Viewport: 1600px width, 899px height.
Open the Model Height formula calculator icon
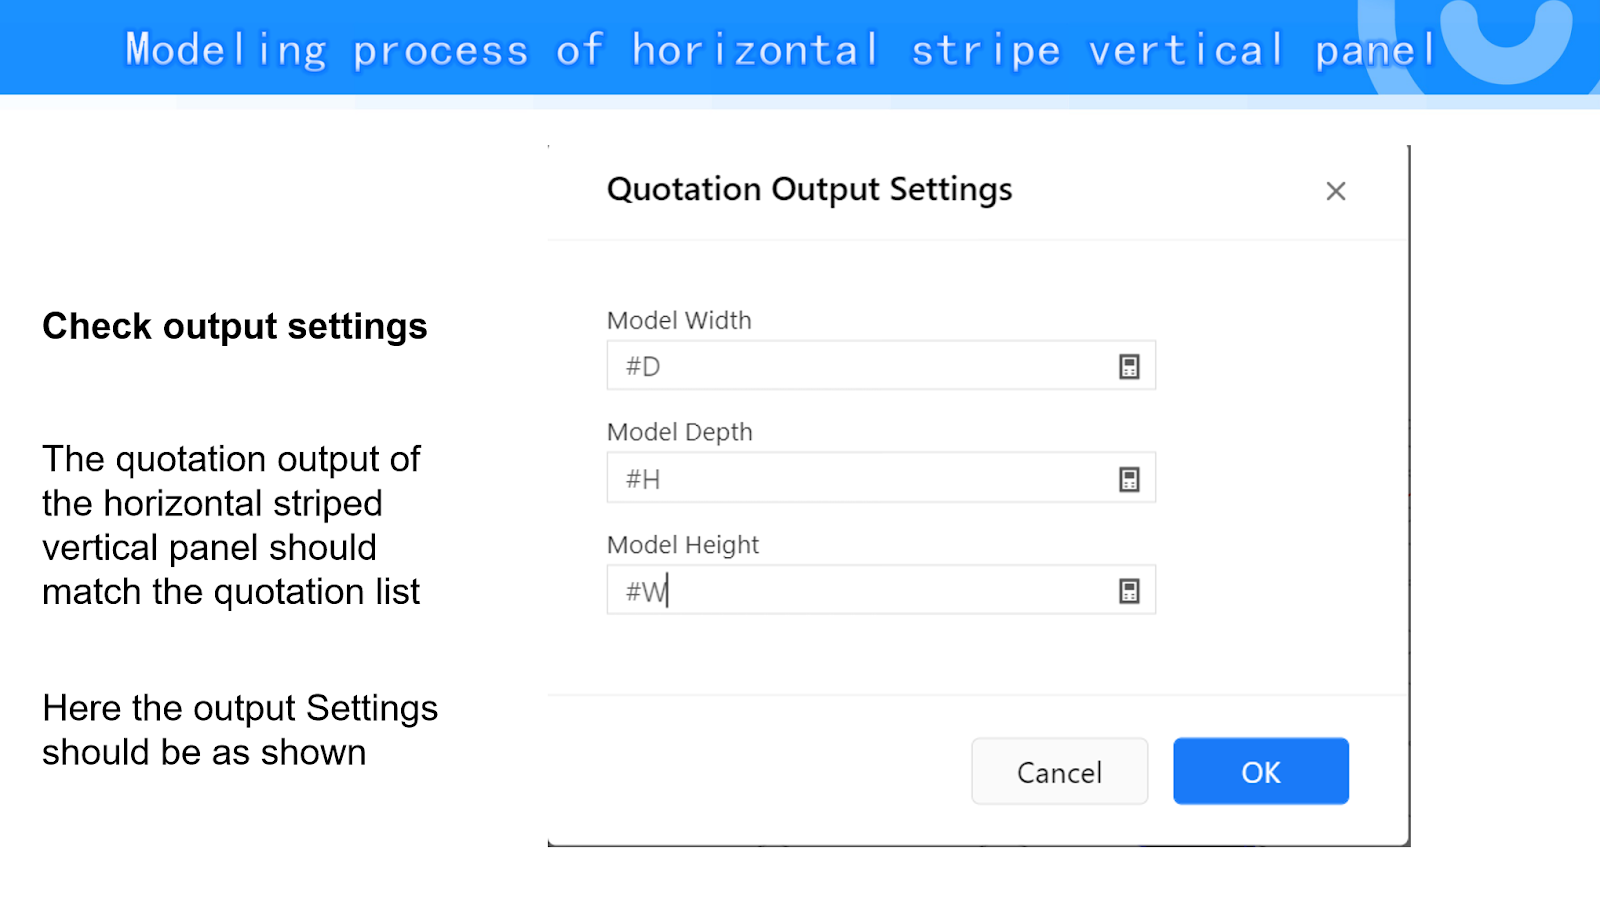(x=1129, y=592)
